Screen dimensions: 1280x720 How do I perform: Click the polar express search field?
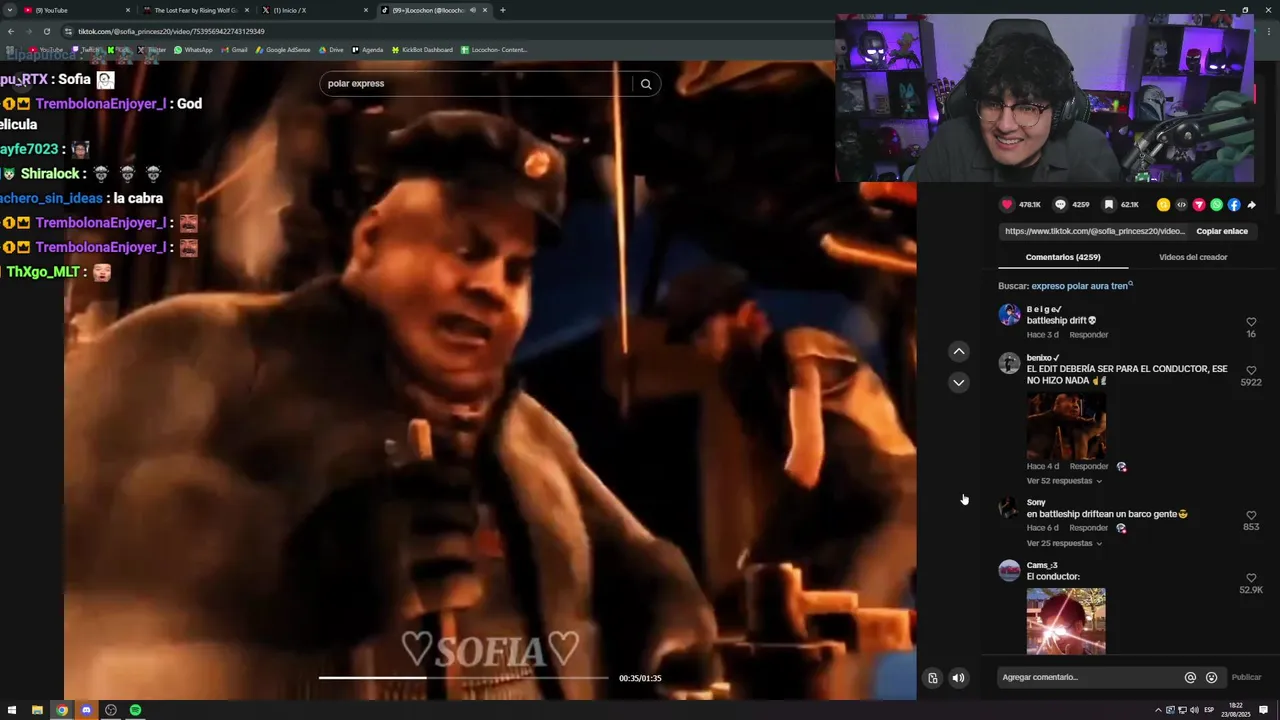[476, 84]
